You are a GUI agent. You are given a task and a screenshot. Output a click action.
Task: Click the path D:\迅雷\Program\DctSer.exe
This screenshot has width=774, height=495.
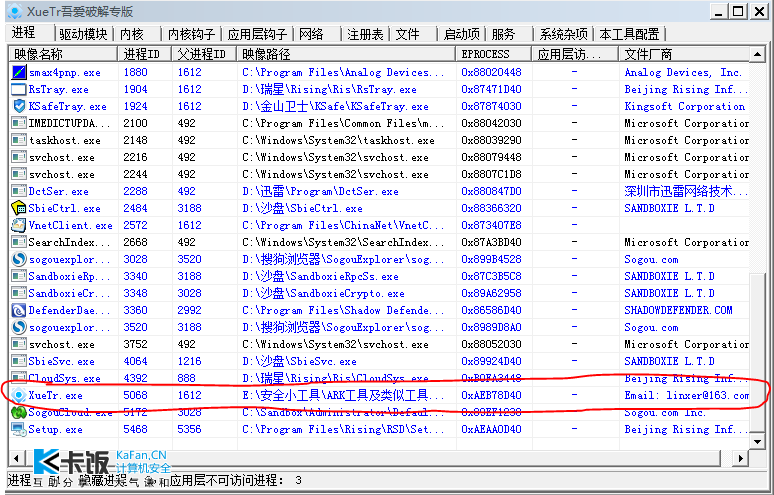click(320, 191)
